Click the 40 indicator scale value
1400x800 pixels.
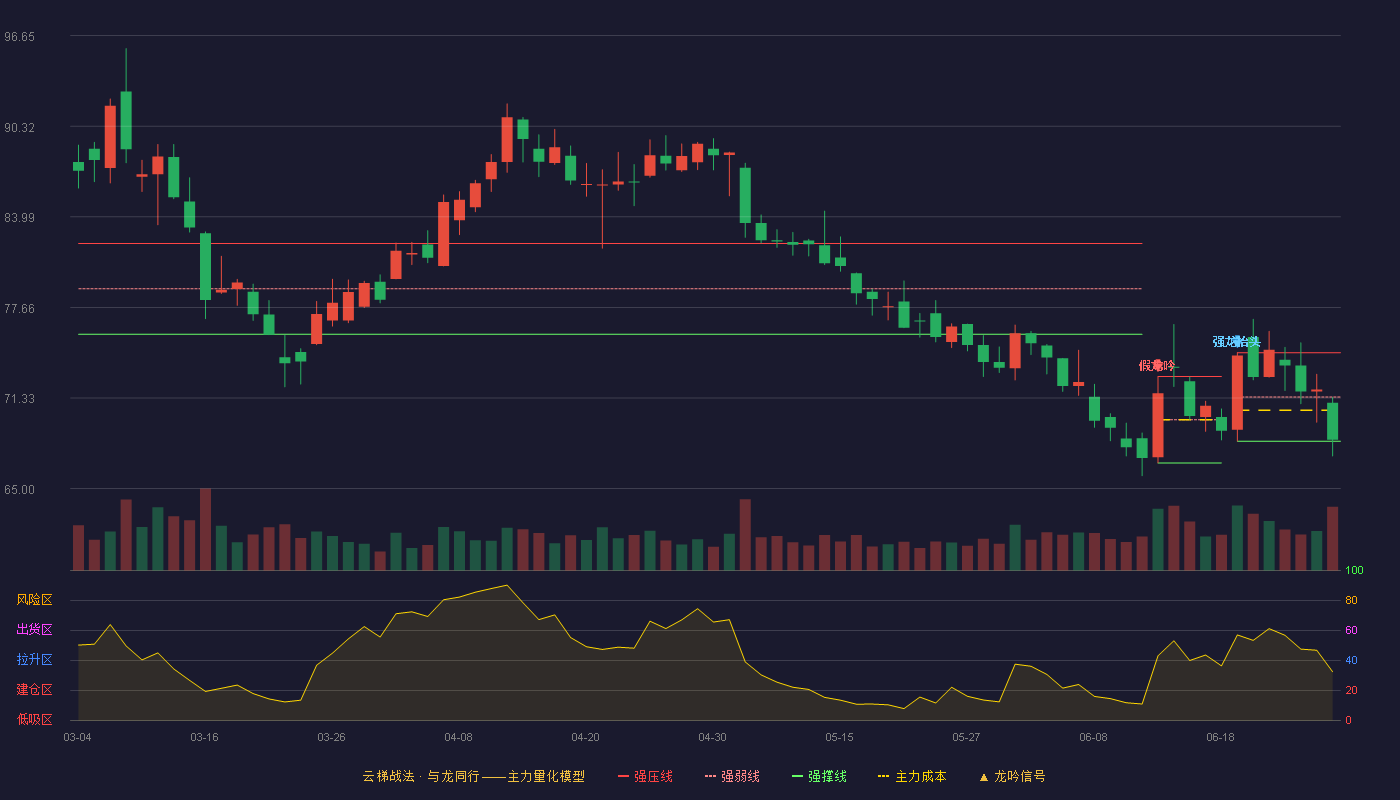click(1351, 660)
